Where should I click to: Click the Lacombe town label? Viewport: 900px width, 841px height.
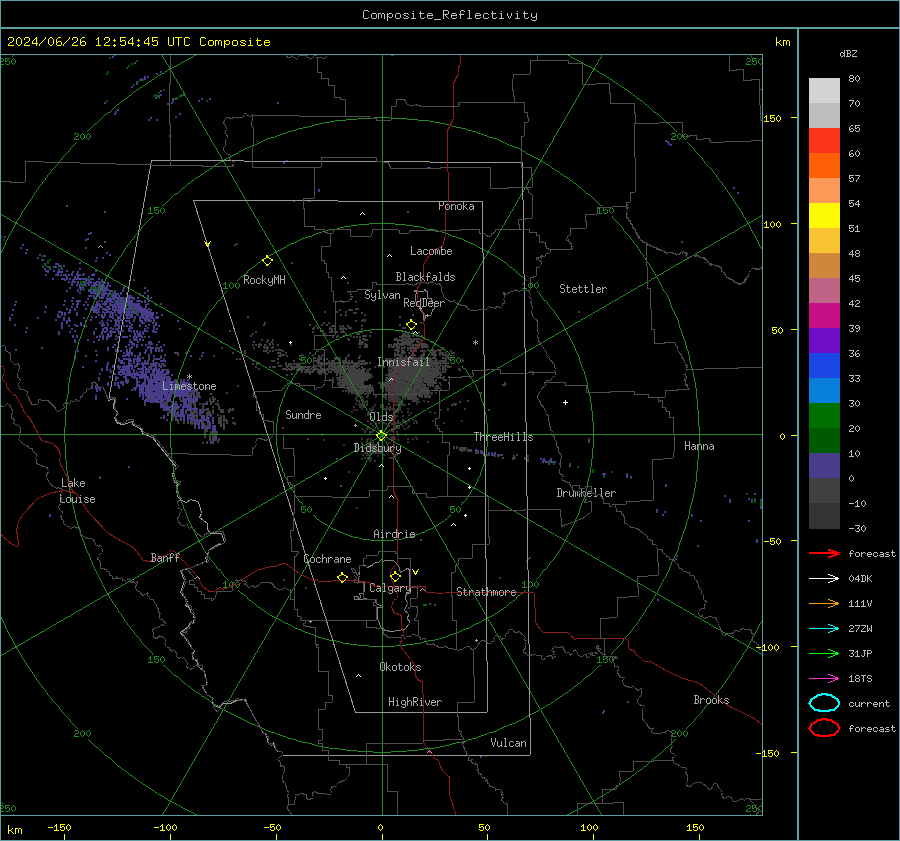[431, 251]
